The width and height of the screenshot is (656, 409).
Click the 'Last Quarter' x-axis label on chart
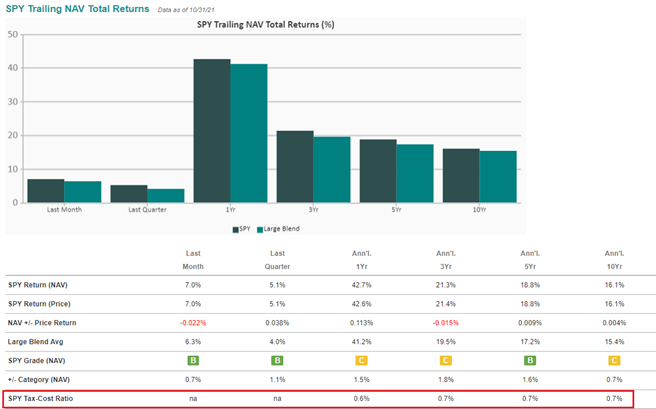click(147, 210)
